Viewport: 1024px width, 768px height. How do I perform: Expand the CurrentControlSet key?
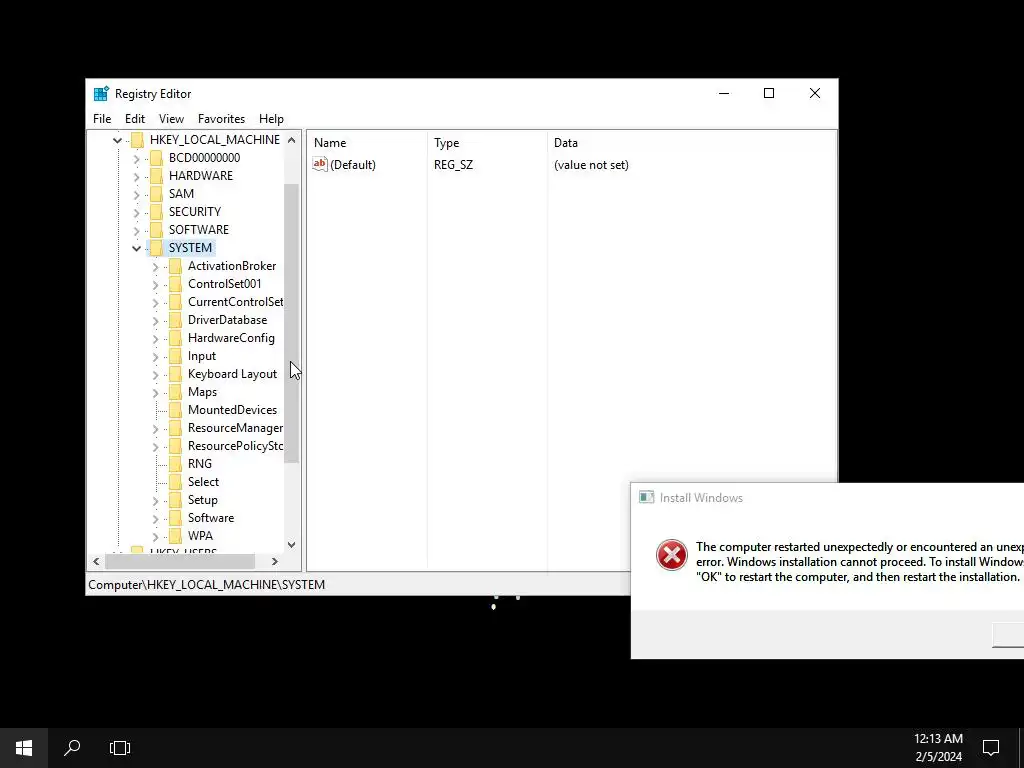155,302
